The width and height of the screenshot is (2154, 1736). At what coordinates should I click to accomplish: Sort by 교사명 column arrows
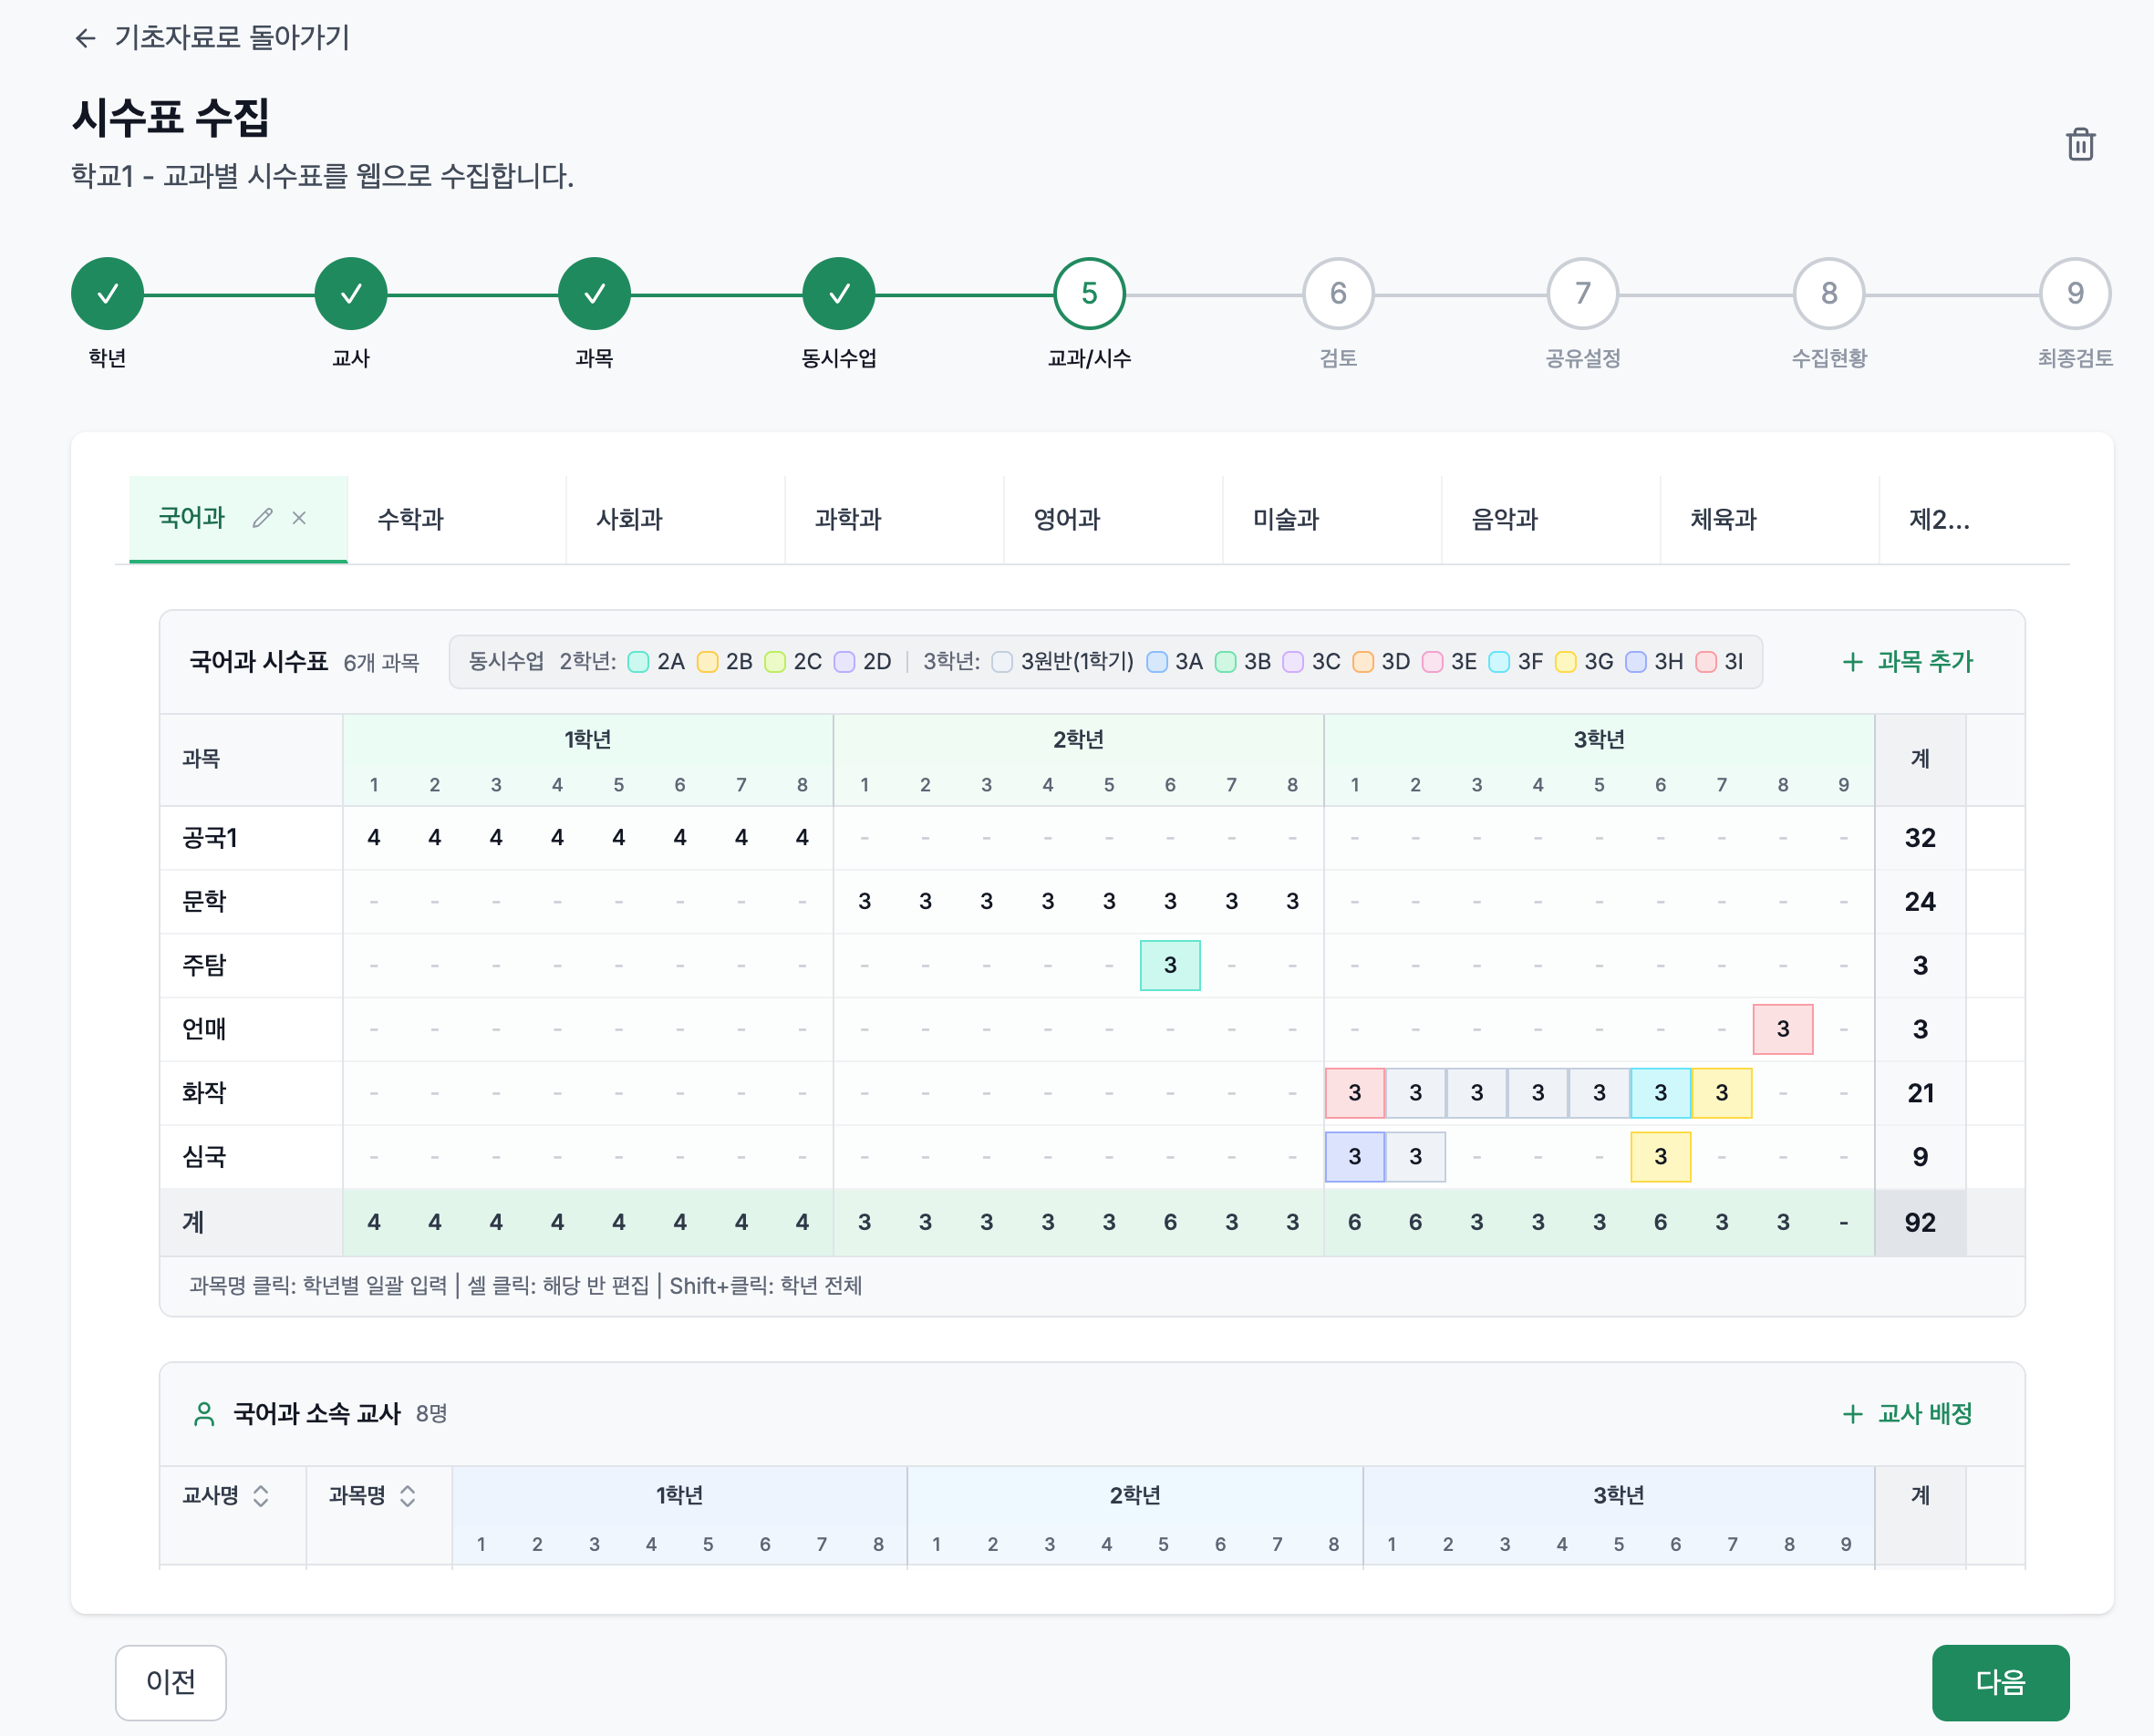point(261,1496)
